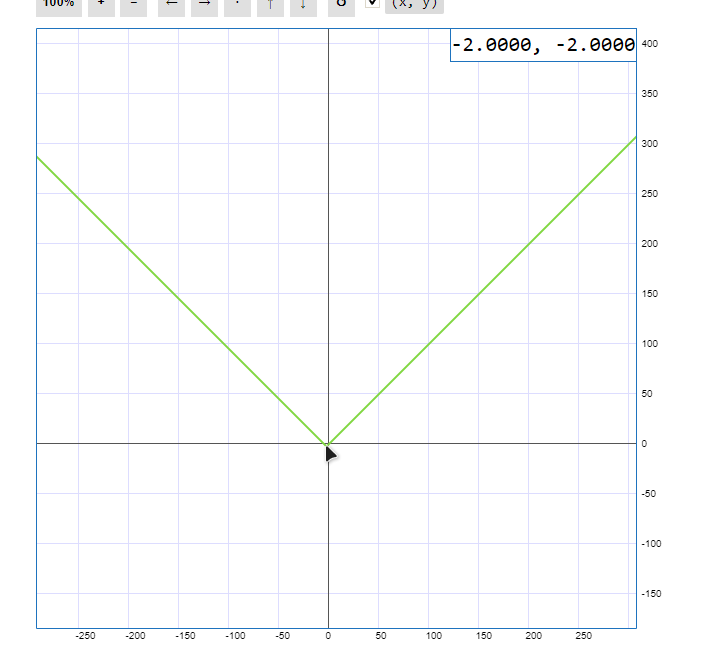Click the 200 label on the vertical axis
This screenshot has height=659, width=709.
click(x=649, y=243)
